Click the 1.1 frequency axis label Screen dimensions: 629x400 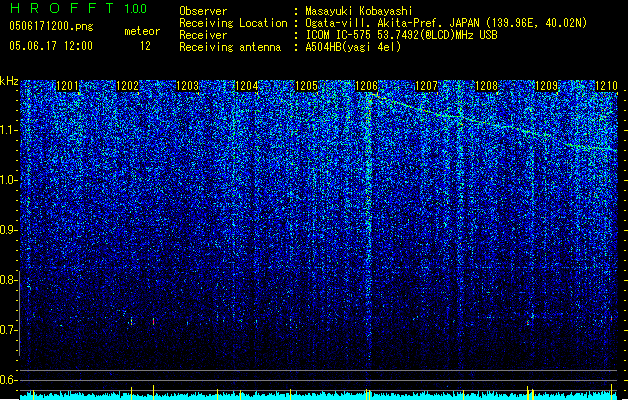[x=9, y=130]
